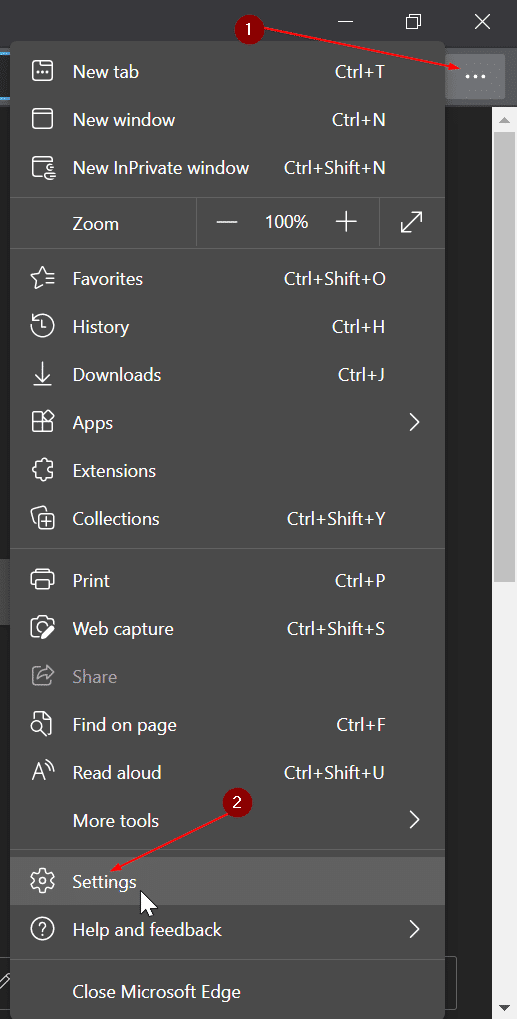This screenshot has height=1019, width=517.
Task: Enter full screen with the diagonal arrows icon
Action: pyautogui.click(x=412, y=223)
